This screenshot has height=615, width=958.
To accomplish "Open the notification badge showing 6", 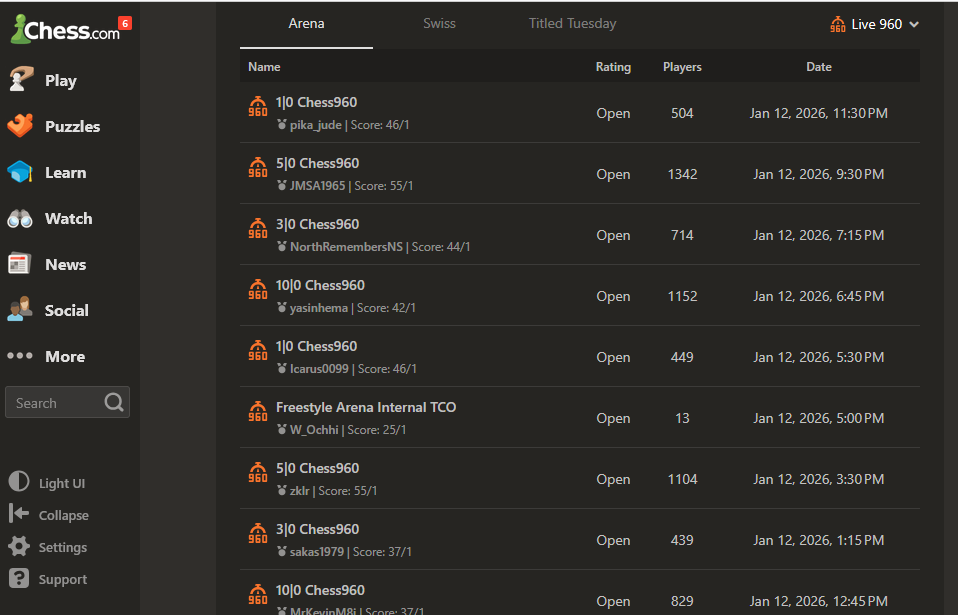I will (124, 22).
